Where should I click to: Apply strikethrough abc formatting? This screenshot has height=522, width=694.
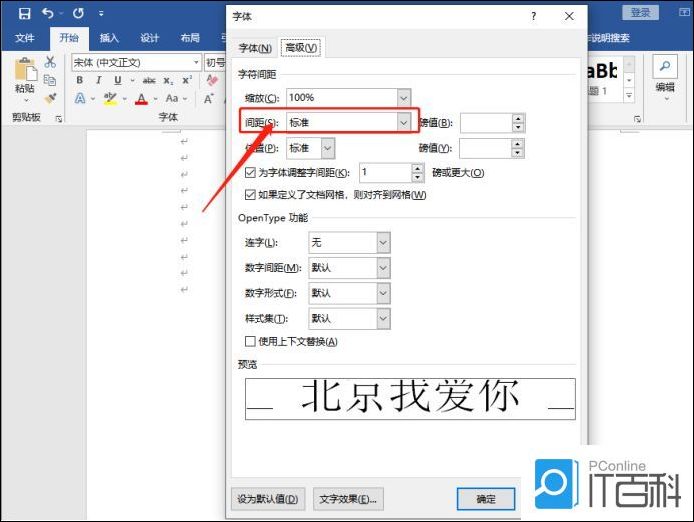[149, 81]
